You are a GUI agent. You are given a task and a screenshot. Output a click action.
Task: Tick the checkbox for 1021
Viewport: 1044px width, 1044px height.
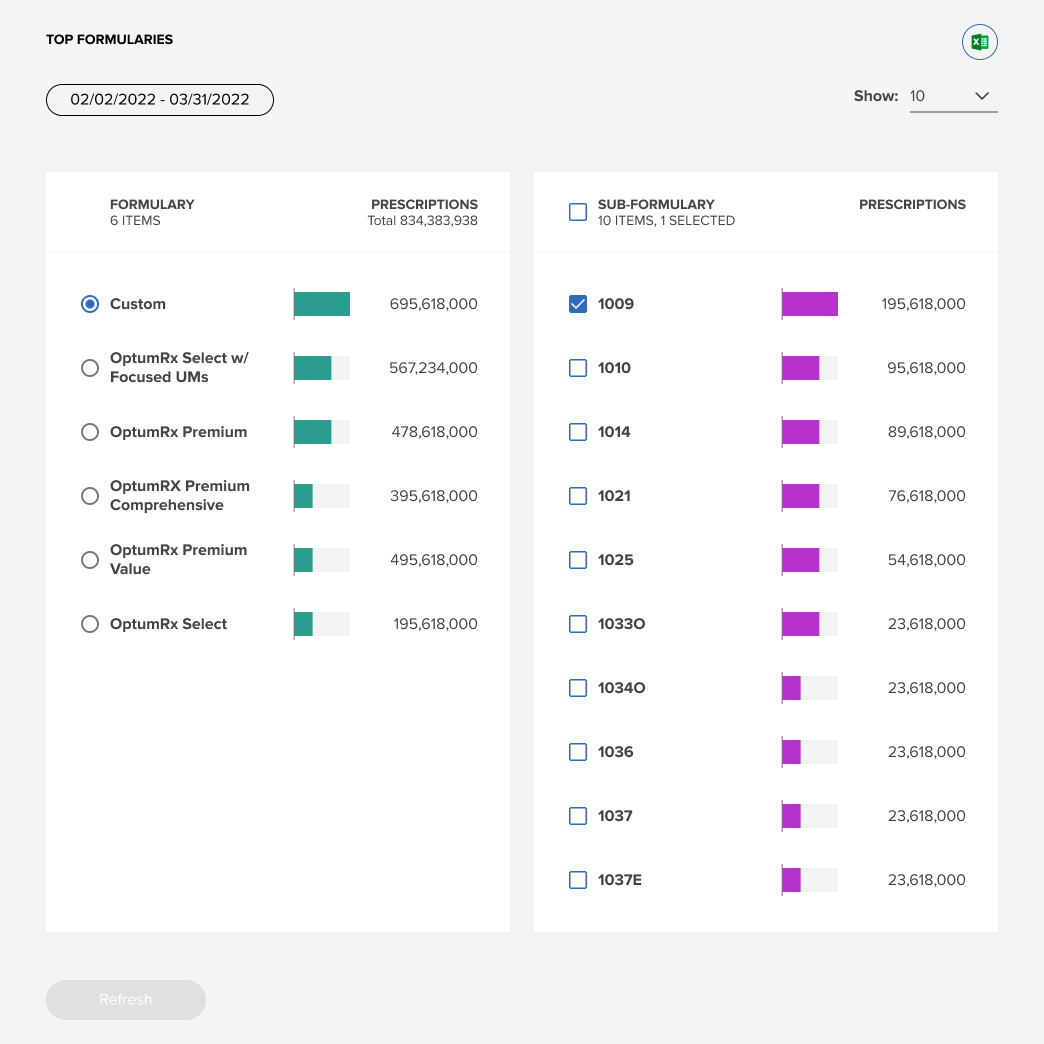pos(578,496)
